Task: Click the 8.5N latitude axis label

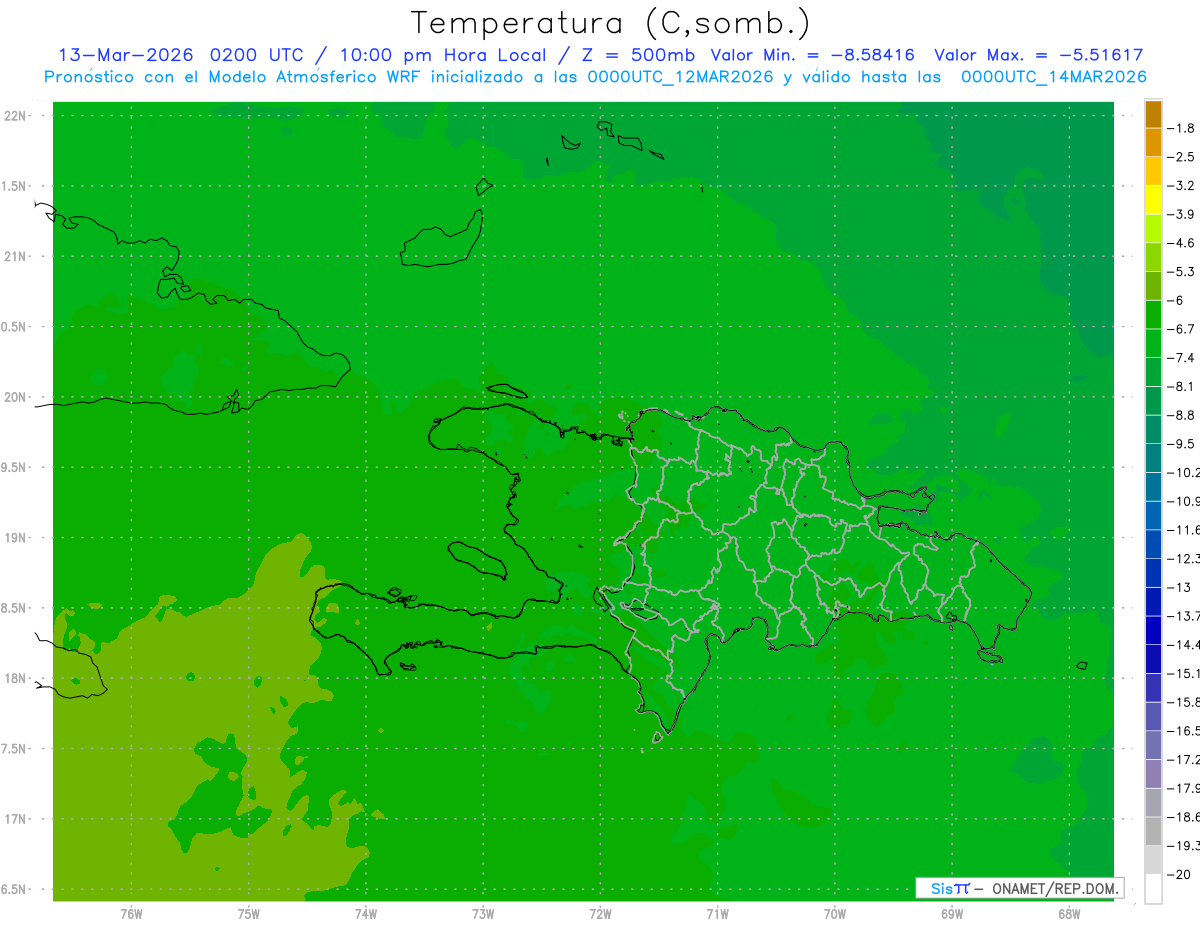Action: (15, 608)
